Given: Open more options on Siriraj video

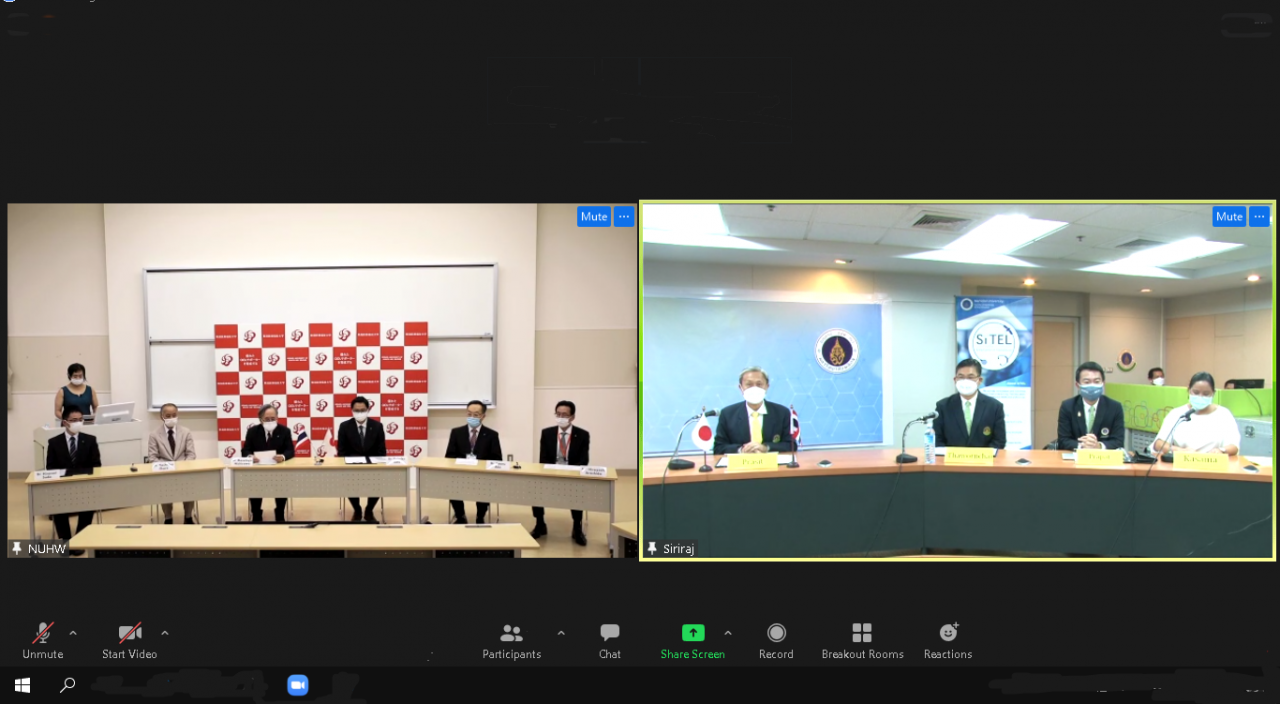Looking at the screenshot, I should pyautogui.click(x=1260, y=217).
